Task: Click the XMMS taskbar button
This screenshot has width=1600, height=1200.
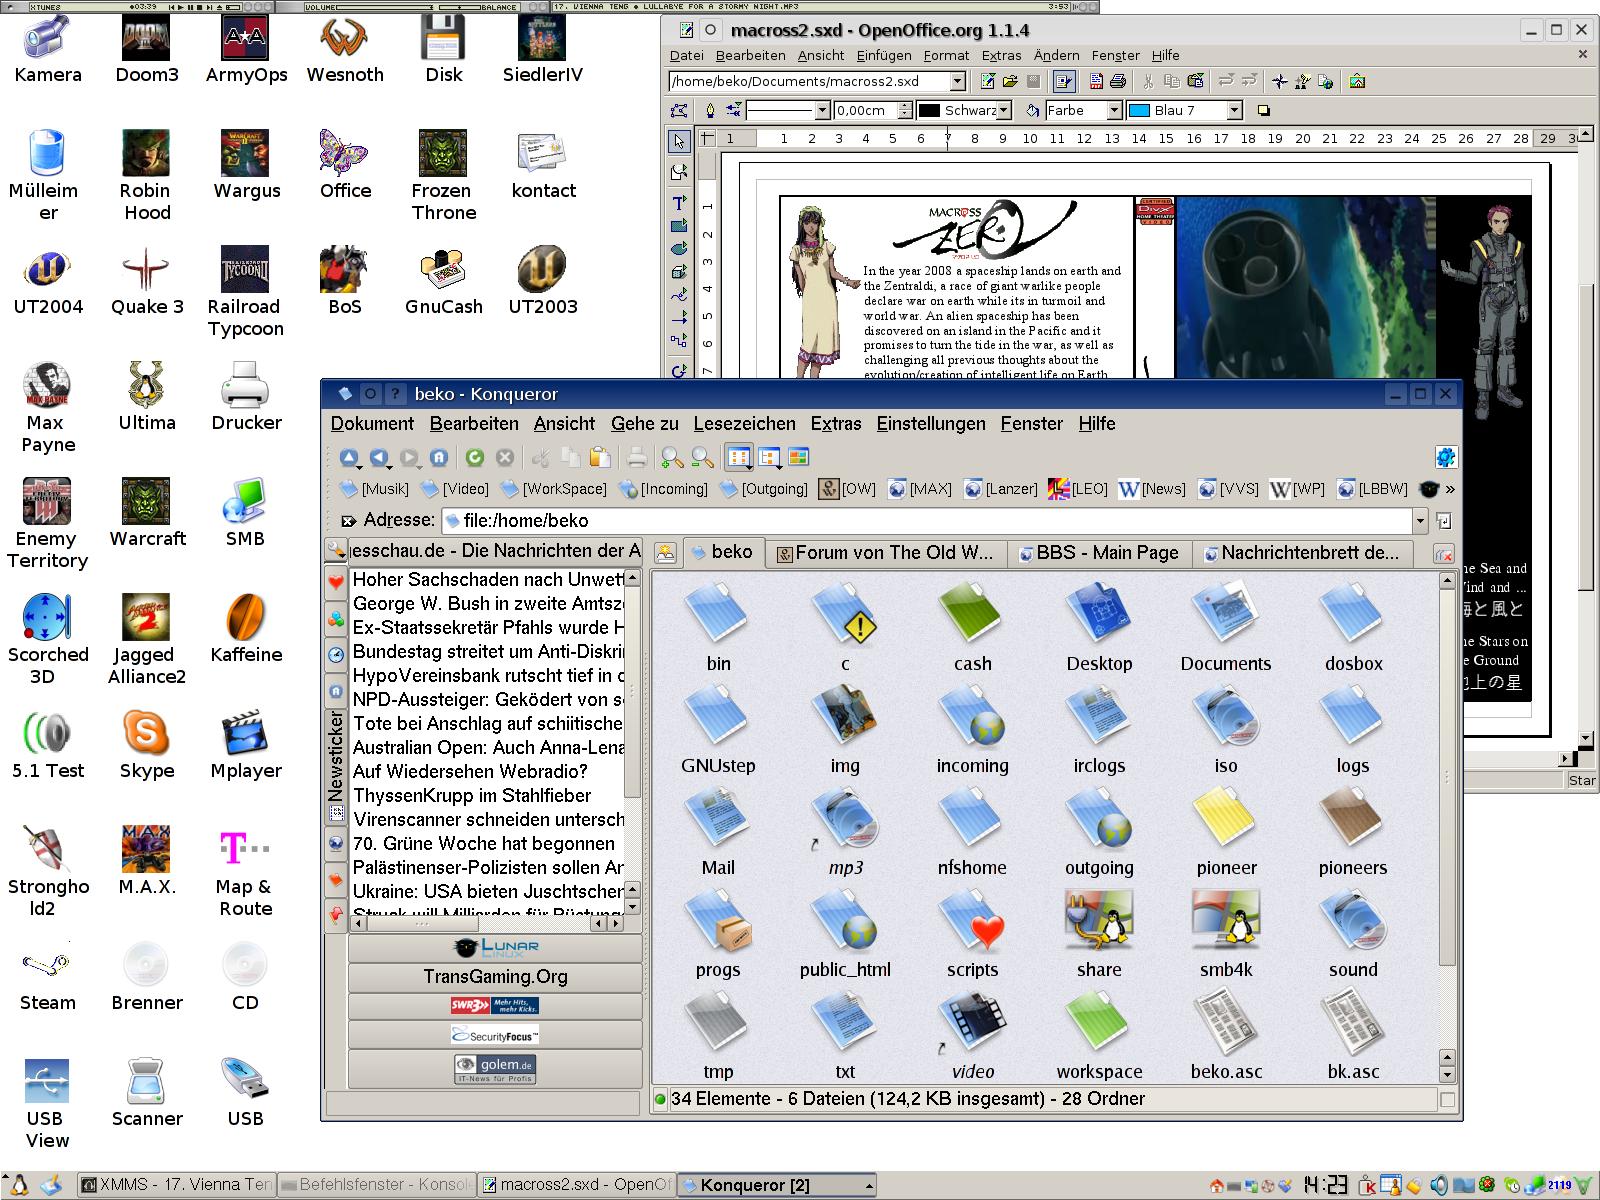Action: 176,1185
